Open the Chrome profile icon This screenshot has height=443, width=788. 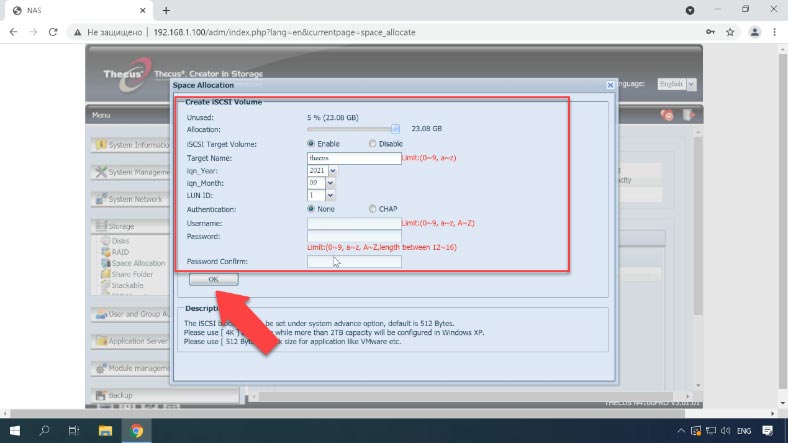pyautogui.click(x=754, y=32)
